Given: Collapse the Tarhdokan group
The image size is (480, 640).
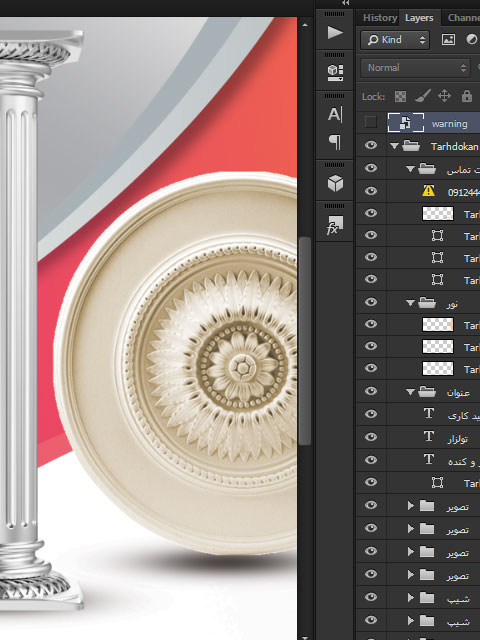Looking at the screenshot, I should (x=394, y=146).
